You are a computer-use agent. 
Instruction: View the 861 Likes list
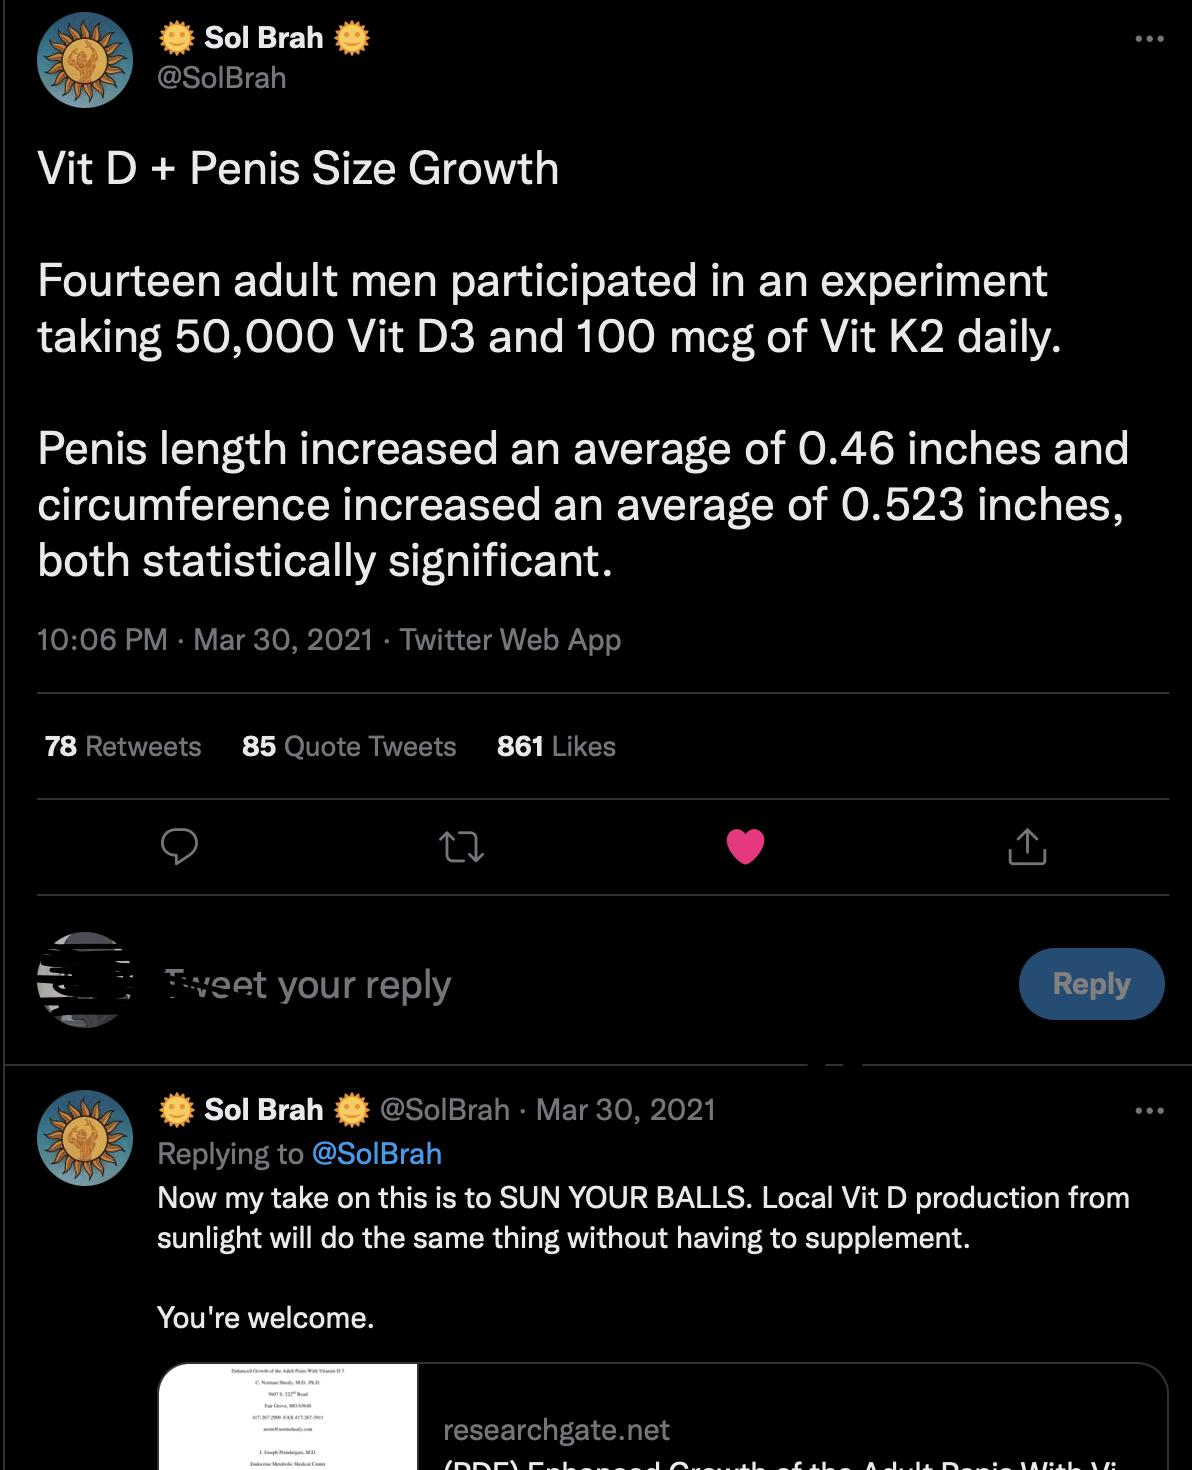(x=556, y=747)
